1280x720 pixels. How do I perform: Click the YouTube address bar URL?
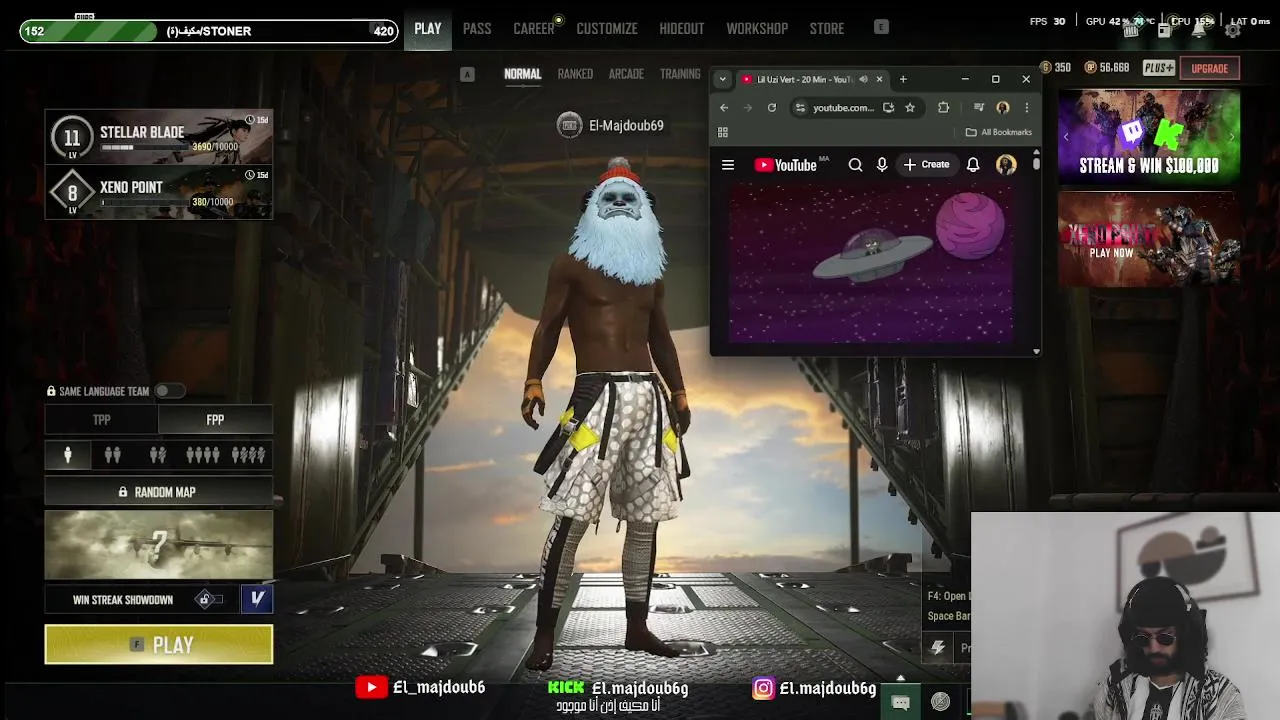[843, 108]
